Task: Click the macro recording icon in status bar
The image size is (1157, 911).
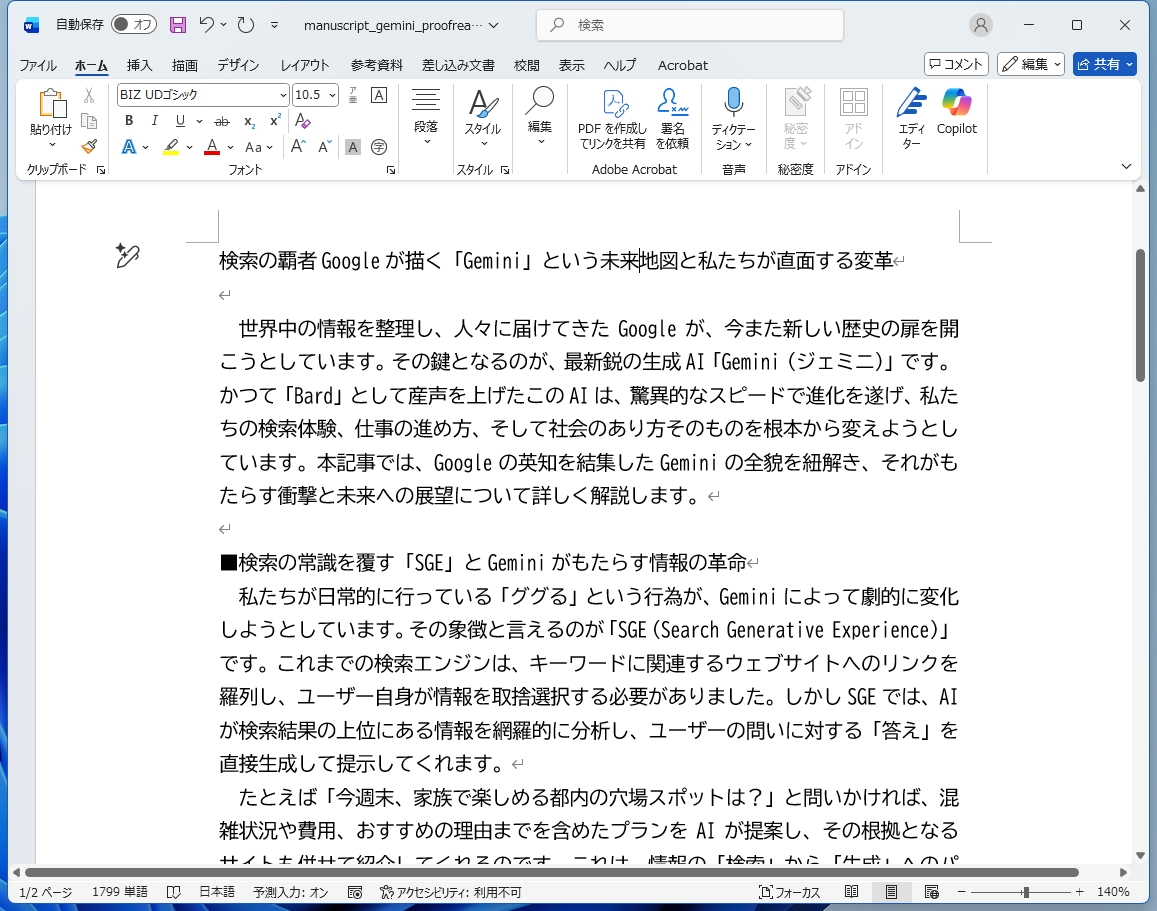Action: click(x=355, y=892)
